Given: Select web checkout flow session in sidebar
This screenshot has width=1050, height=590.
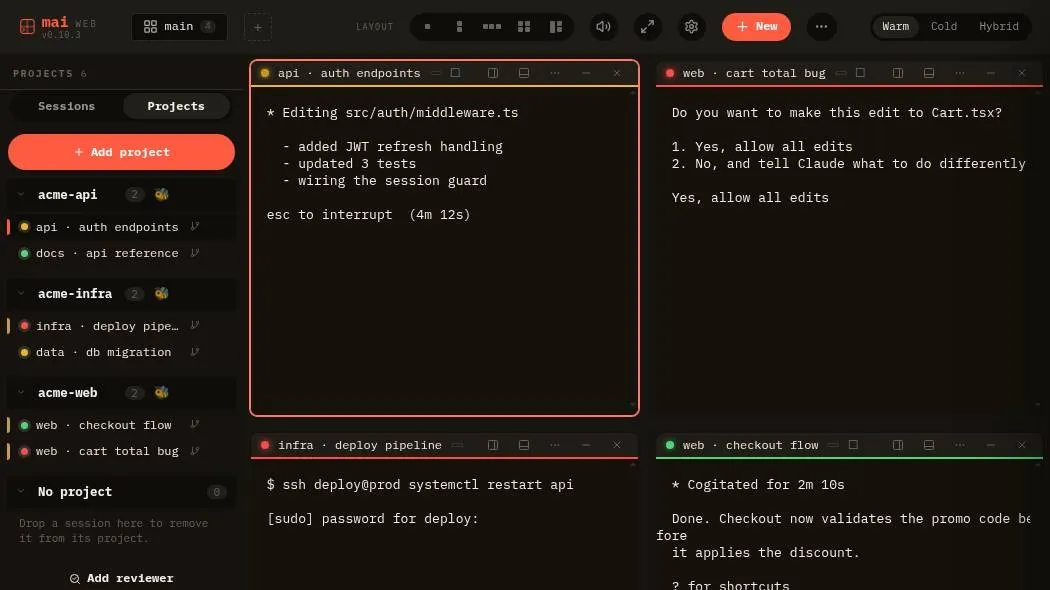Looking at the screenshot, I should point(121,425).
